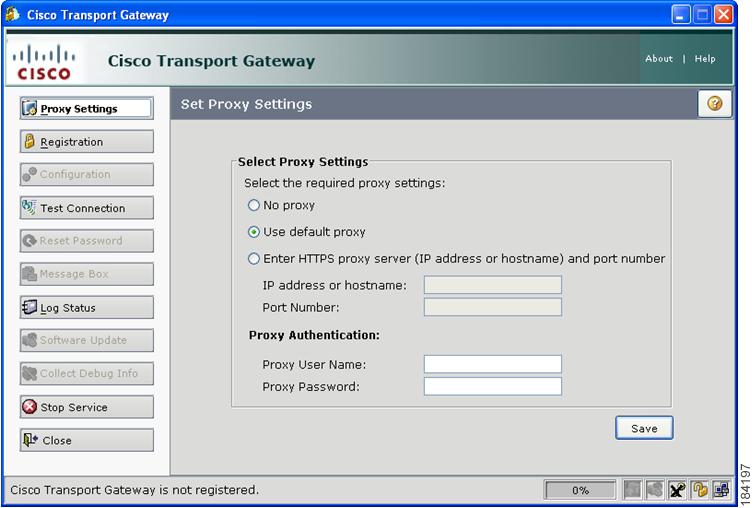Image resolution: width=755 pixels, height=508 pixels.
Task: Select the No proxy radio button
Action: click(254, 206)
